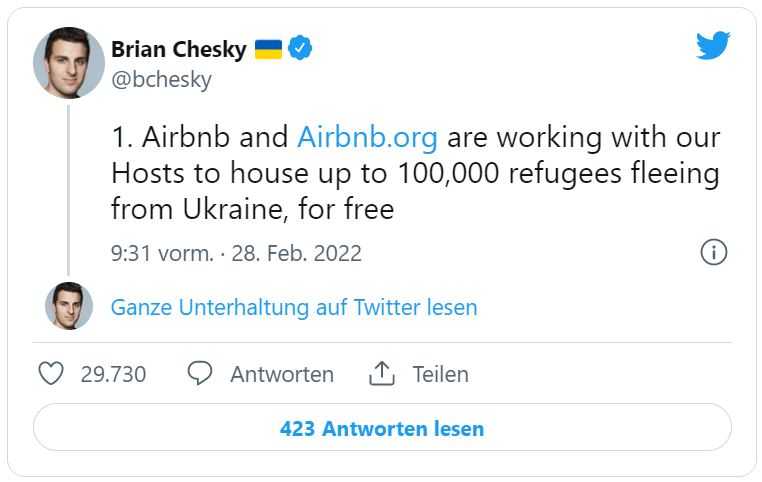Click the 'Antworten' reply label
The image size is (762, 482).
[282, 374]
